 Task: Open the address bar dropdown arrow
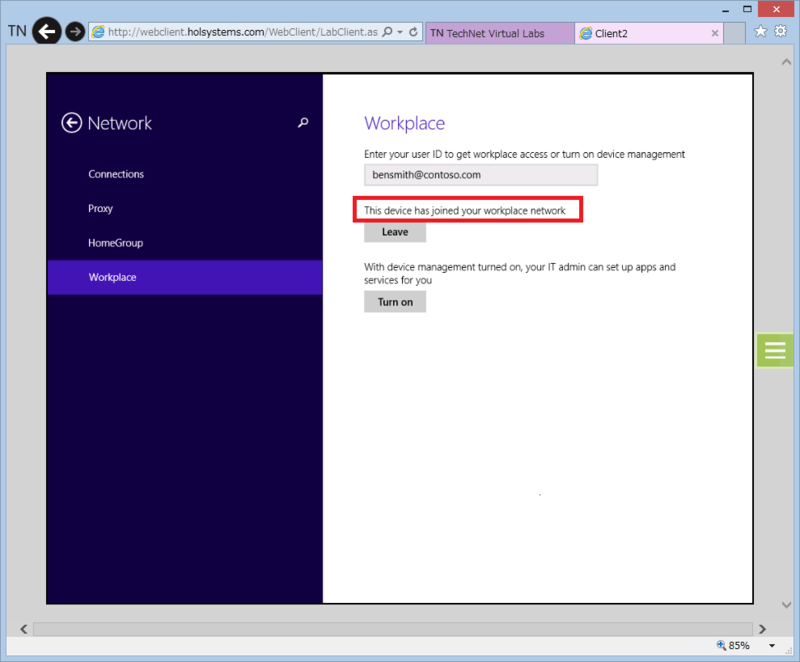[x=400, y=32]
